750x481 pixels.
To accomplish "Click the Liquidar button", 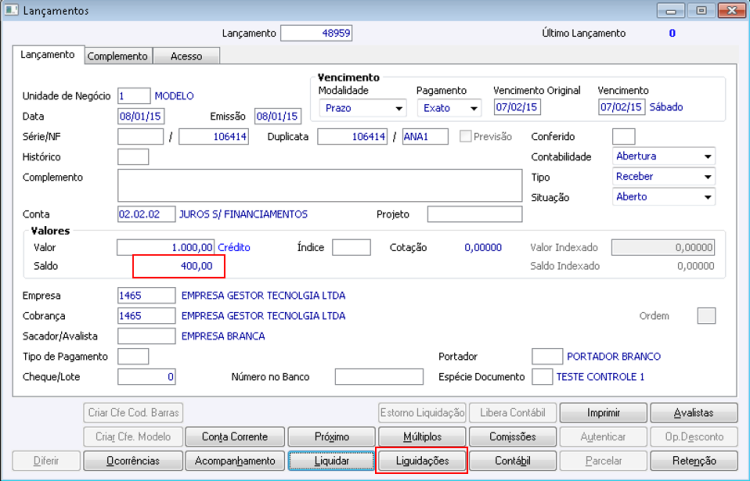I will pos(331,461).
